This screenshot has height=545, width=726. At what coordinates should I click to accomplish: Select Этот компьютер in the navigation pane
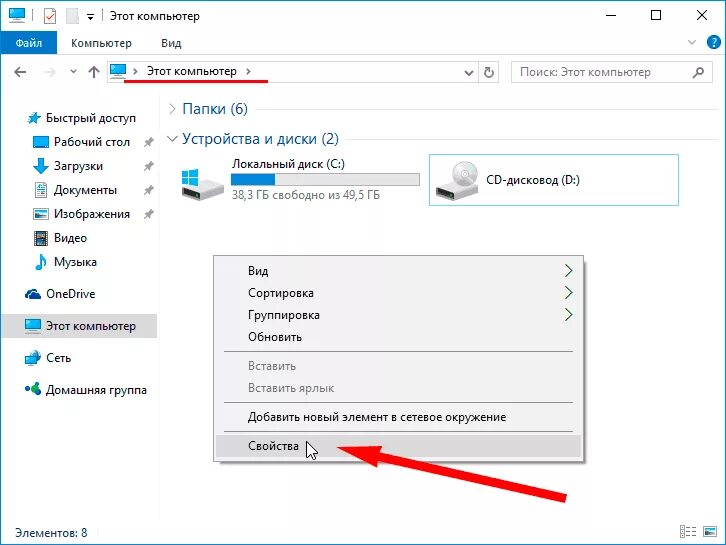[x=80, y=326]
